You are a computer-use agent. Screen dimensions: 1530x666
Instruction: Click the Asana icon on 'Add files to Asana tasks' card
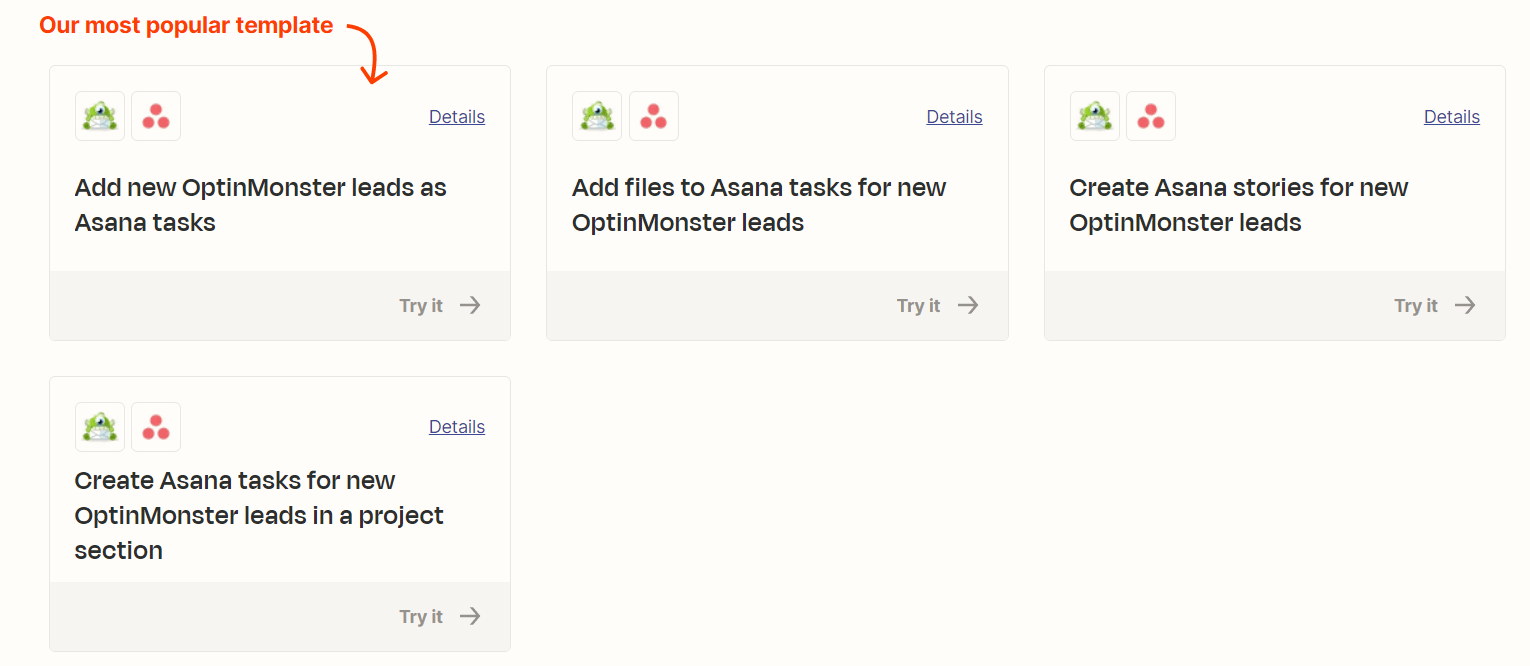coord(654,116)
